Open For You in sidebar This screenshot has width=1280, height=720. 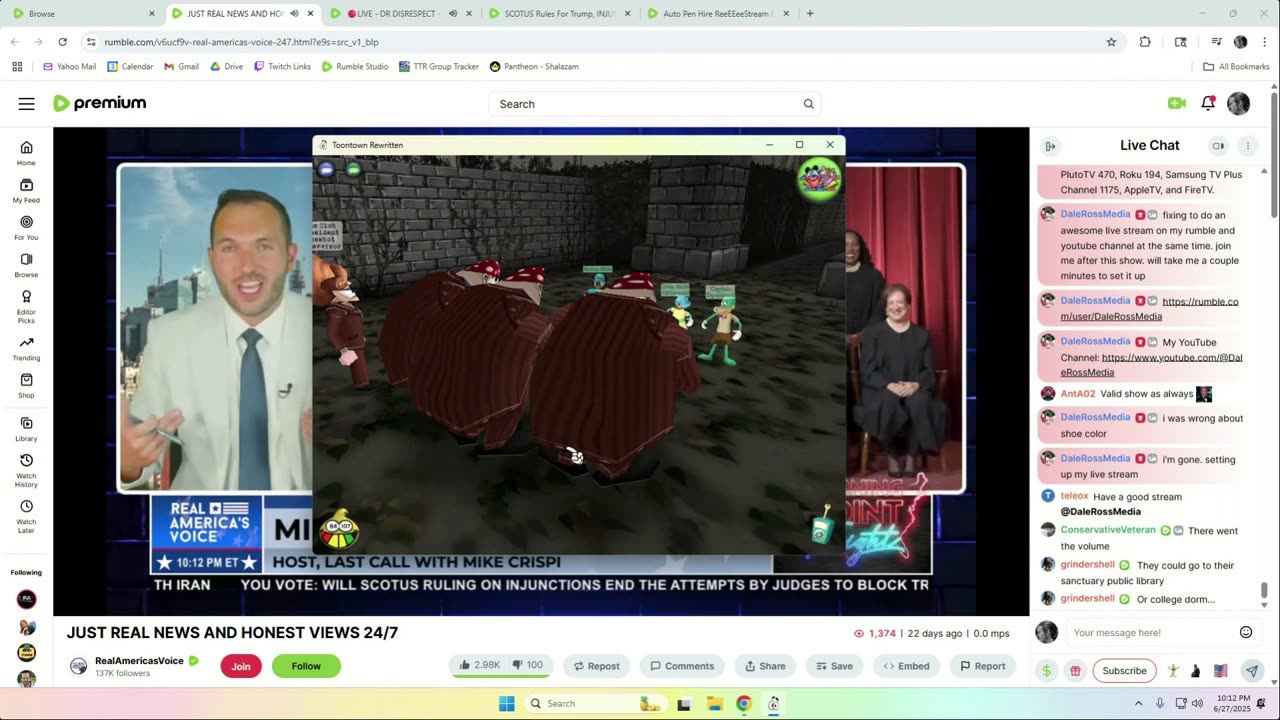click(x=26, y=227)
